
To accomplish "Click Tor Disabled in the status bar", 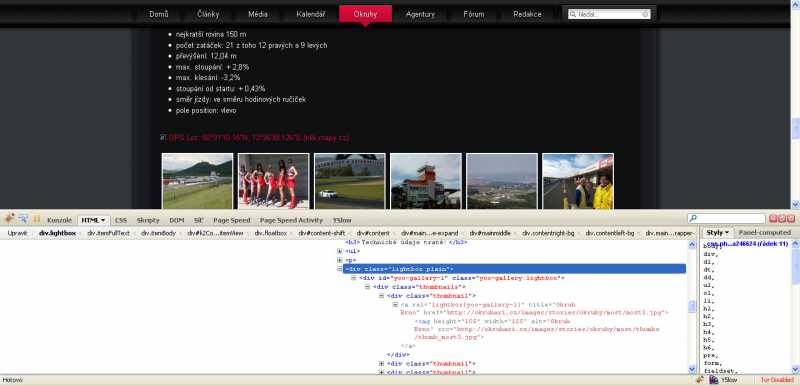I will click(x=777, y=380).
